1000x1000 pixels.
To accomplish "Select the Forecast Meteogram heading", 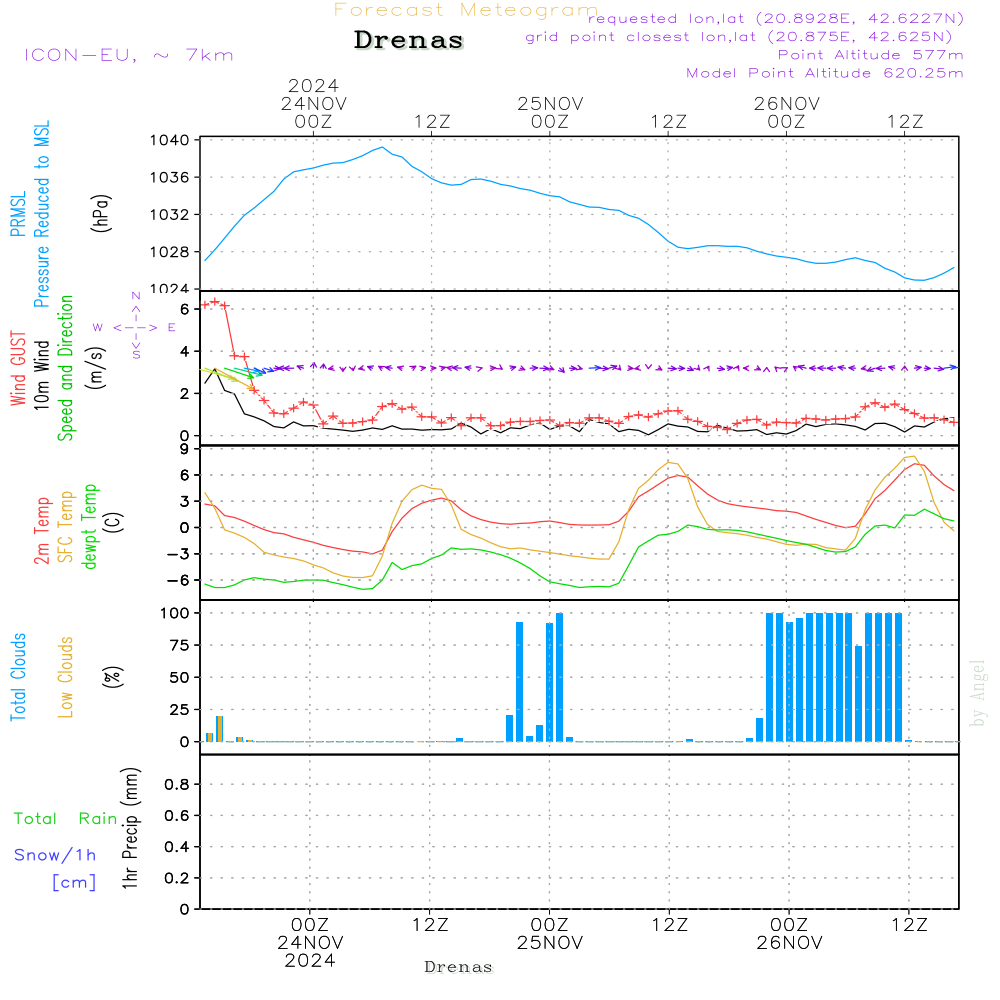I will [x=465, y=10].
